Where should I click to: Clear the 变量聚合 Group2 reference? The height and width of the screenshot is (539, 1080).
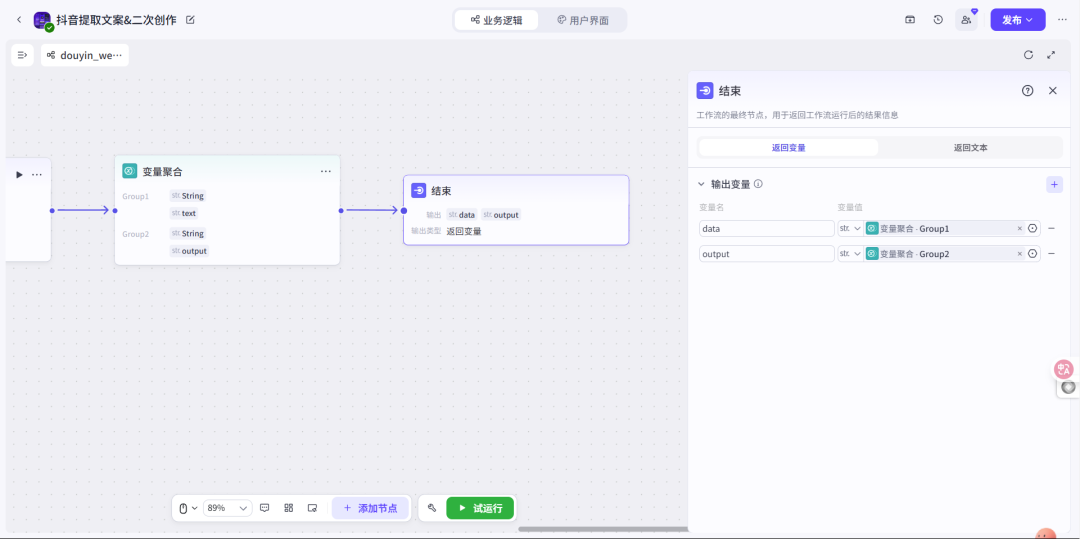pos(1019,254)
